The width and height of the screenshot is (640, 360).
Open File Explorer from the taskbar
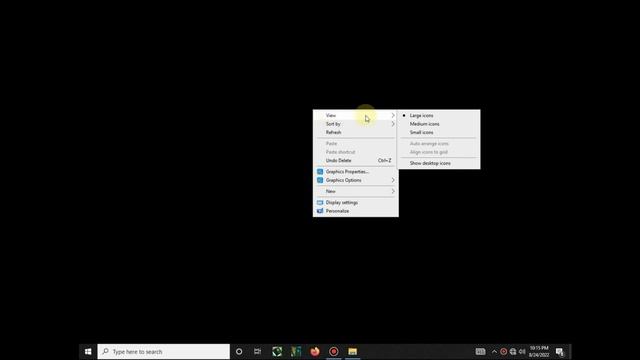352,351
